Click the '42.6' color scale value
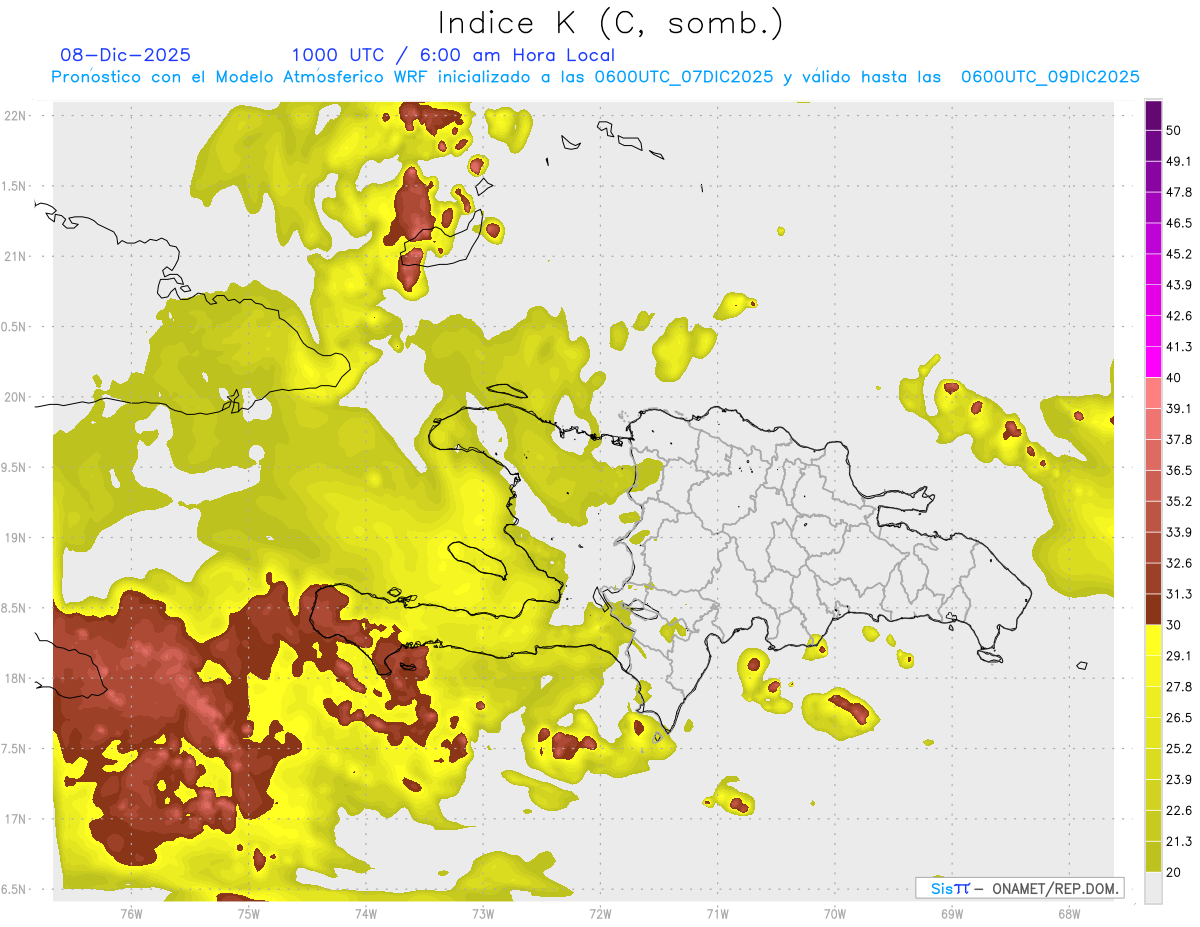 coord(1179,317)
